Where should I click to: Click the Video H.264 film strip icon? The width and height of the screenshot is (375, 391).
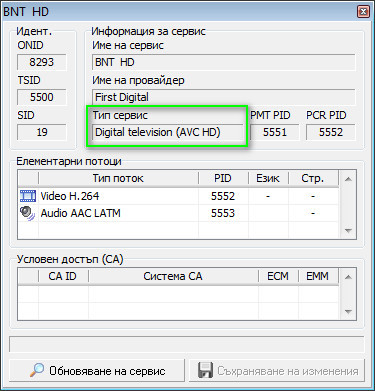(28, 196)
